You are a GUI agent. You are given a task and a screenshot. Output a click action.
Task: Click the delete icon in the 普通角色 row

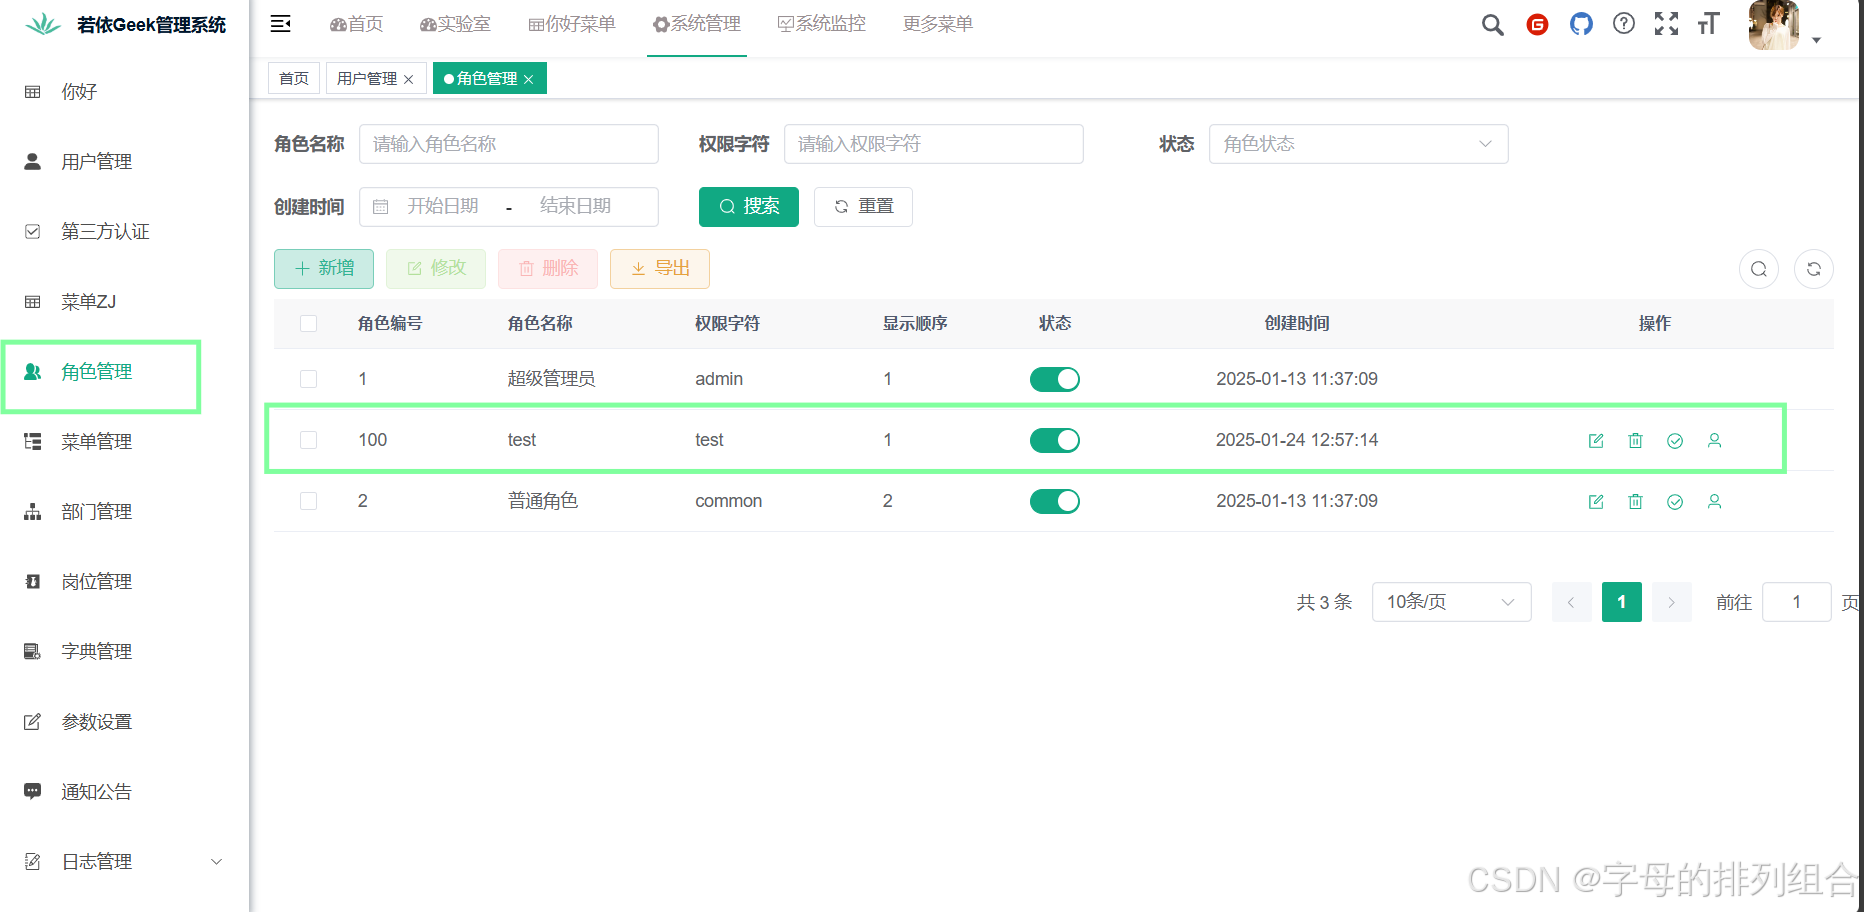pyautogui.click(x=1635, y=502)
